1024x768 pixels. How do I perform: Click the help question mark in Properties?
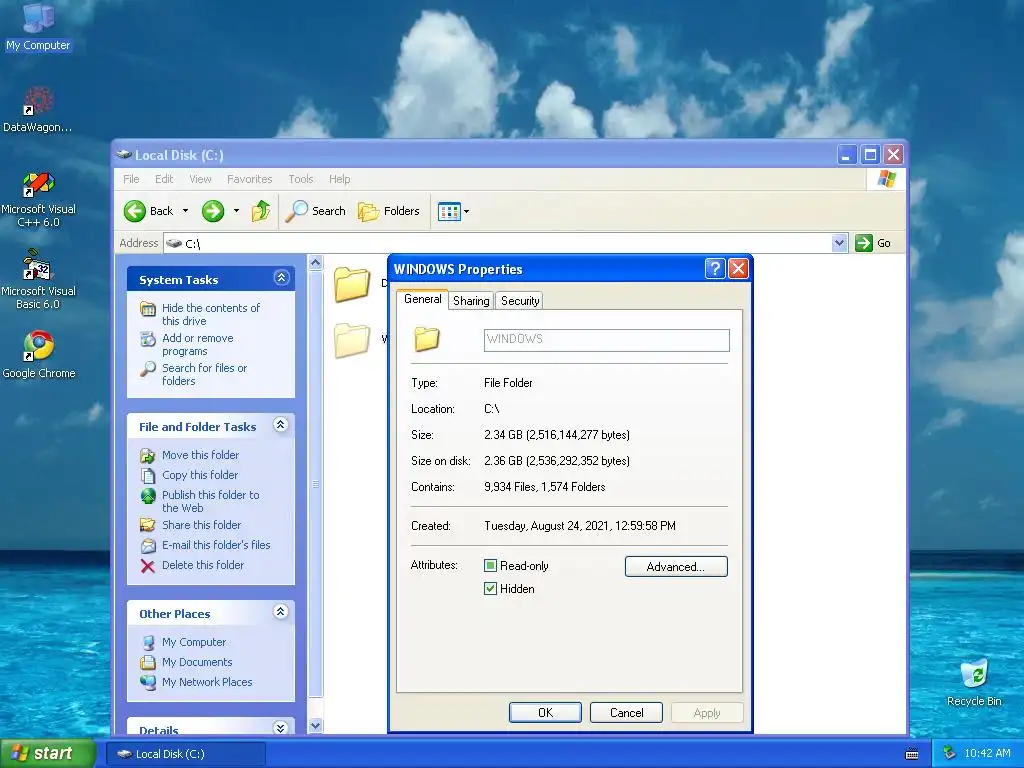(714, 268)
